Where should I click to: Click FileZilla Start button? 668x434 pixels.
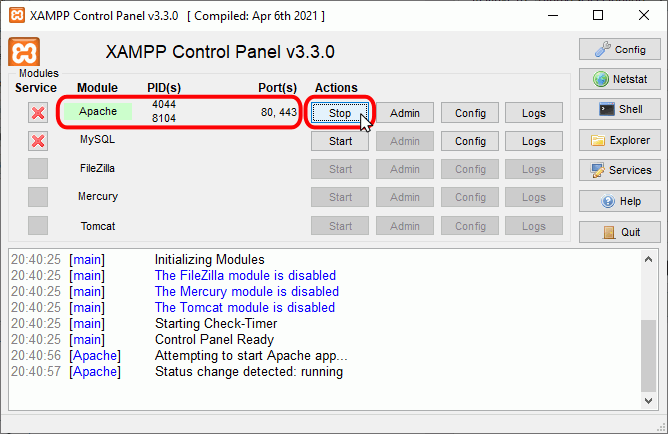click(340, 169)
